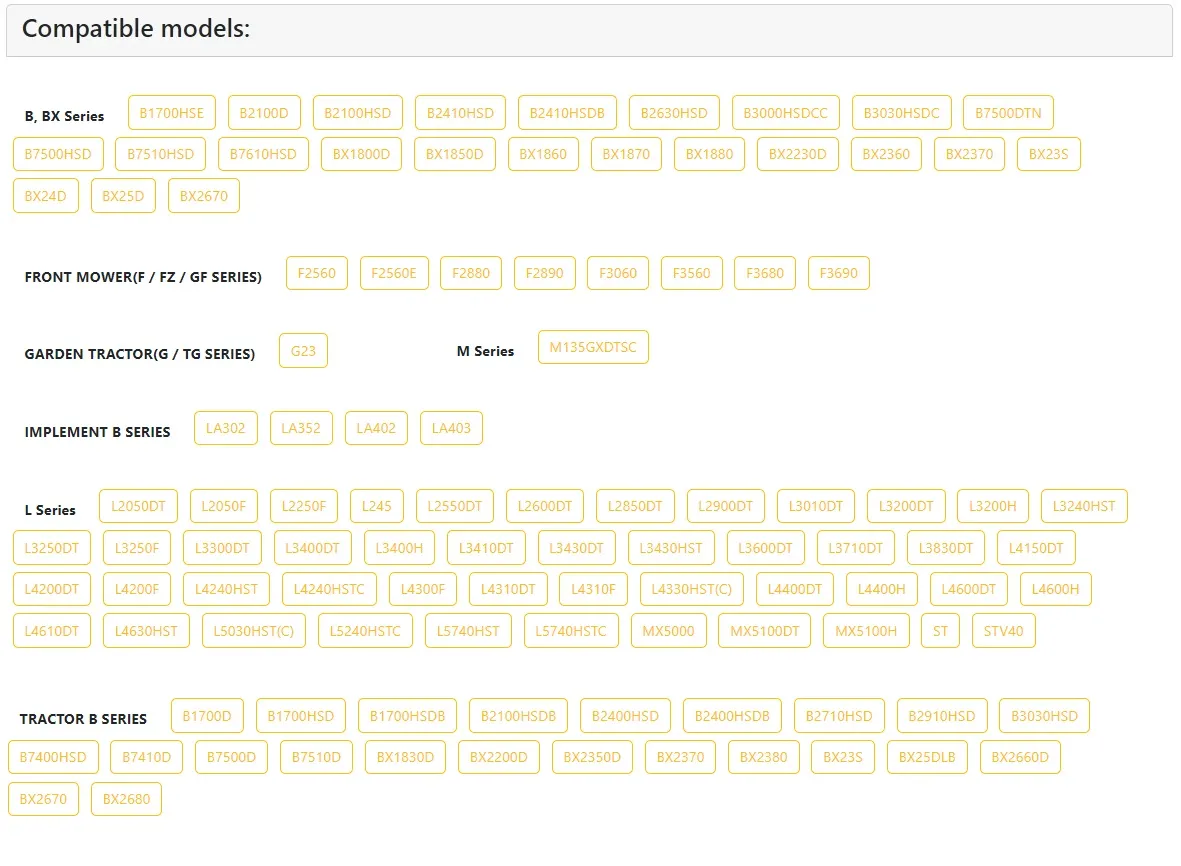Click the B2630HSD tag
Screen dimensions: 1181x866
click(x=674, y=113)
